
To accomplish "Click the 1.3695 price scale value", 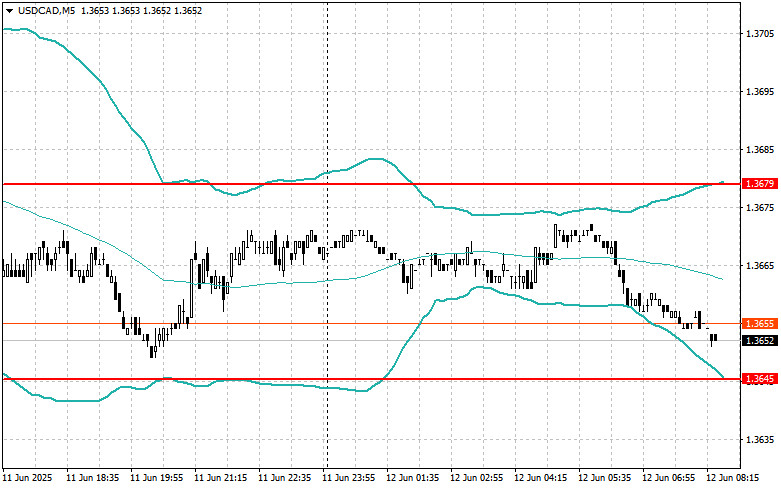I will [761, 92].
